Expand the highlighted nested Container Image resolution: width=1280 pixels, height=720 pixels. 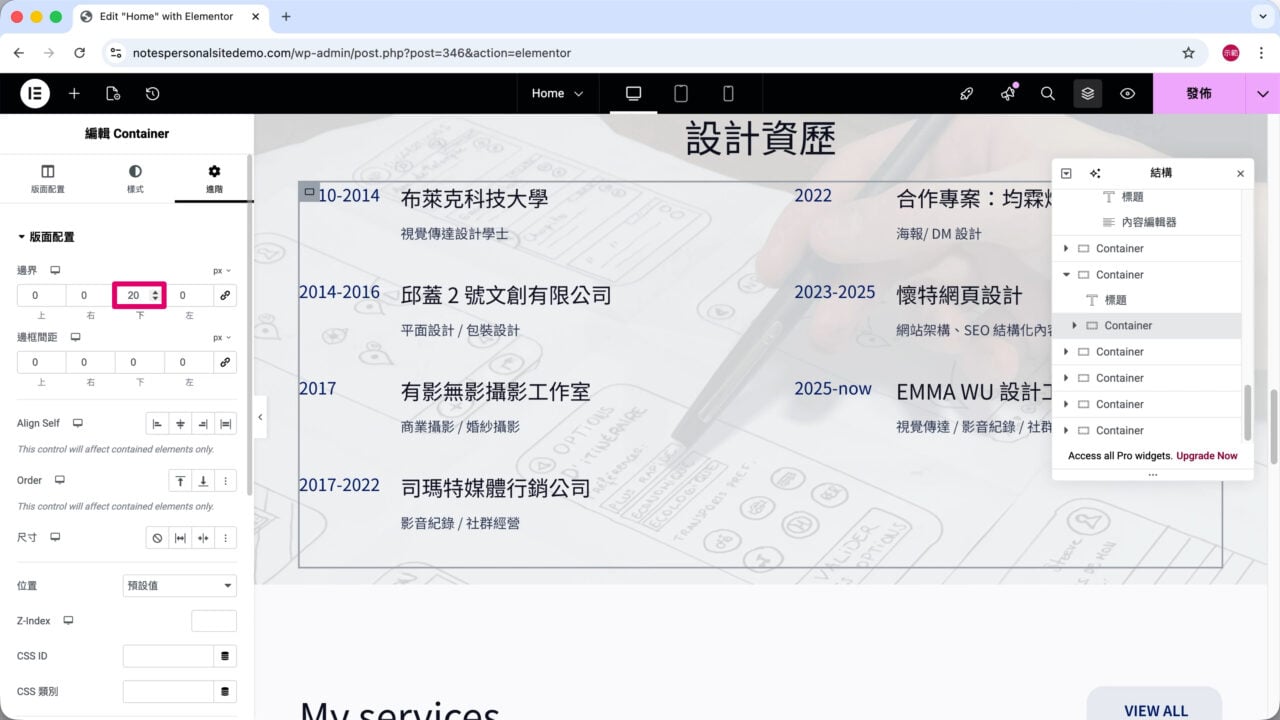(1075, 326)
